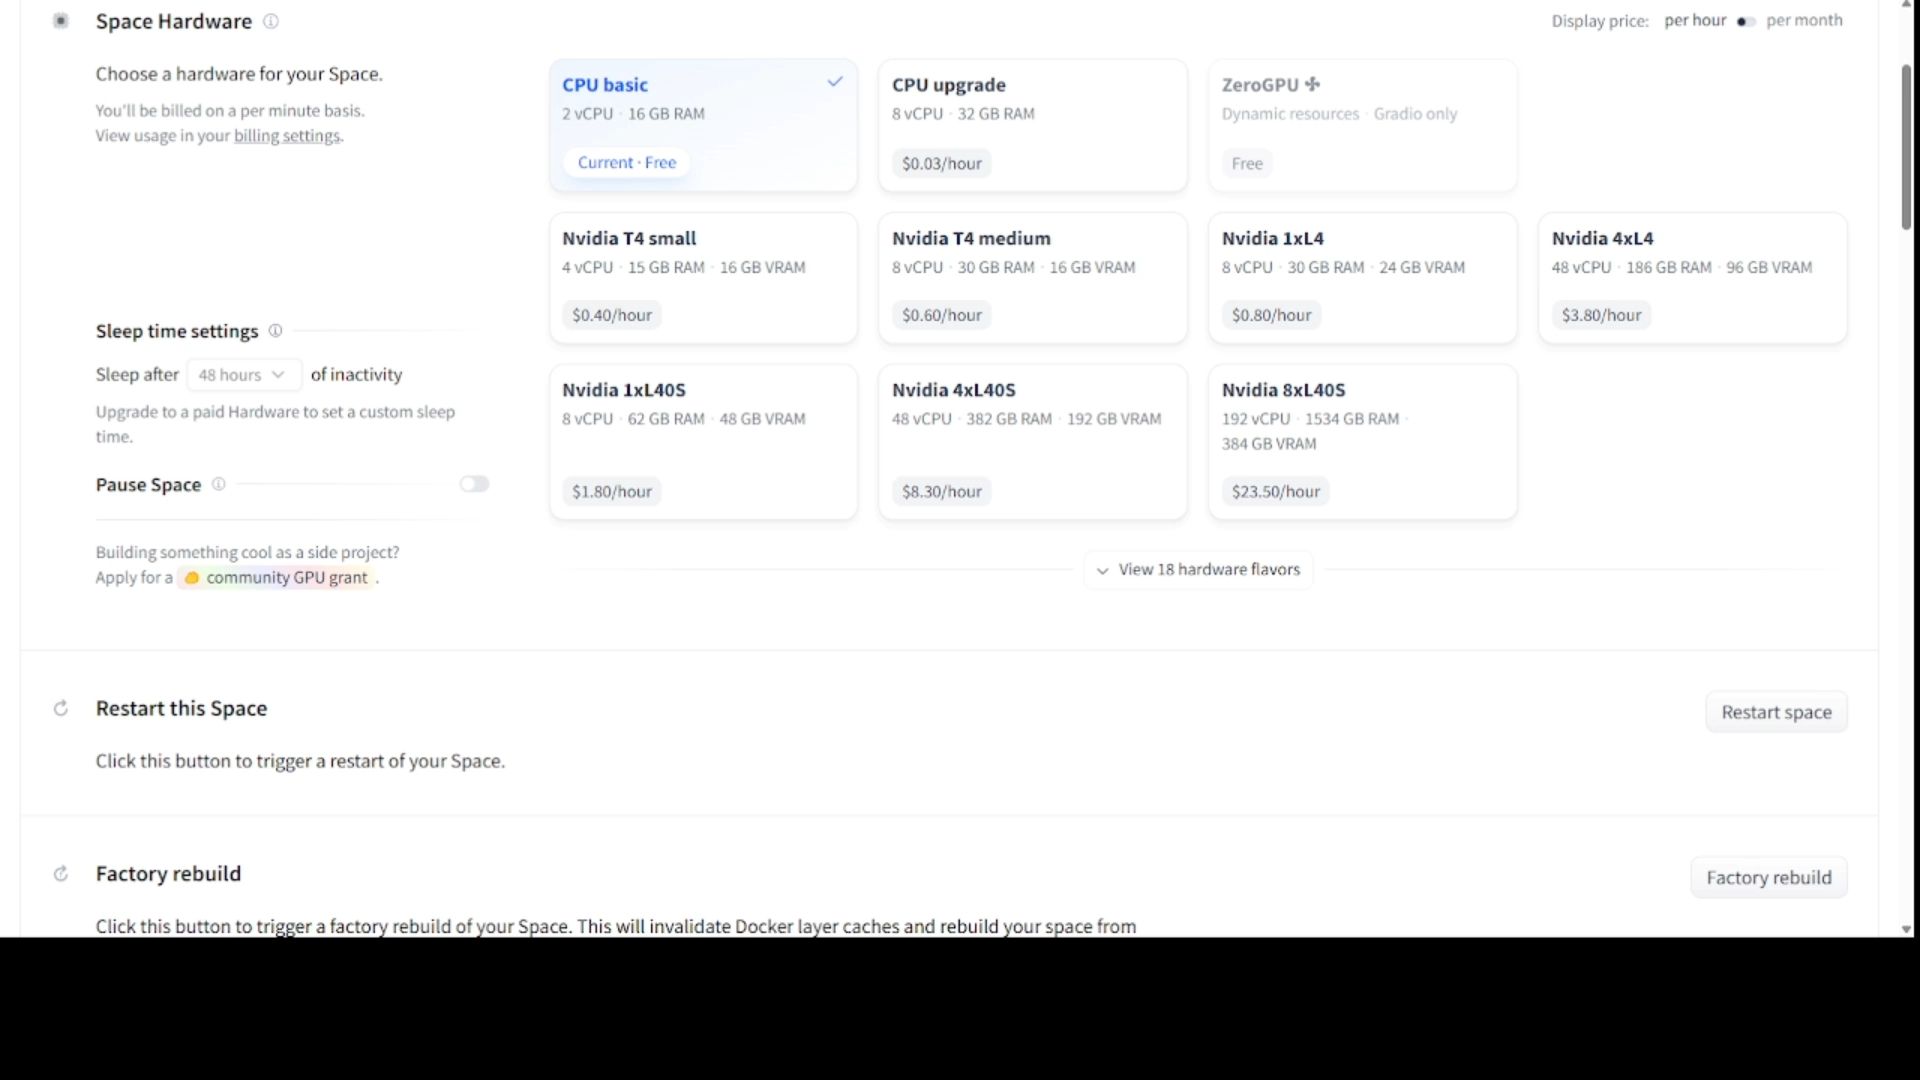Click the Current · Free badge
The image size is (1920, 1080).
tap(626, 163)
